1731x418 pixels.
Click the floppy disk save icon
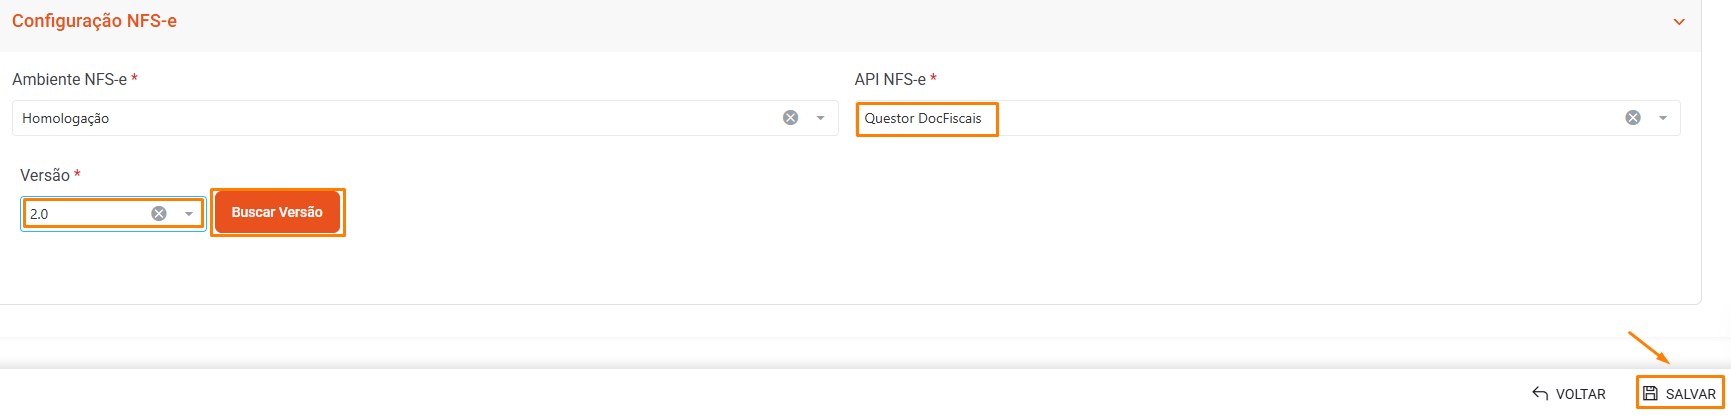point(1650,394)
